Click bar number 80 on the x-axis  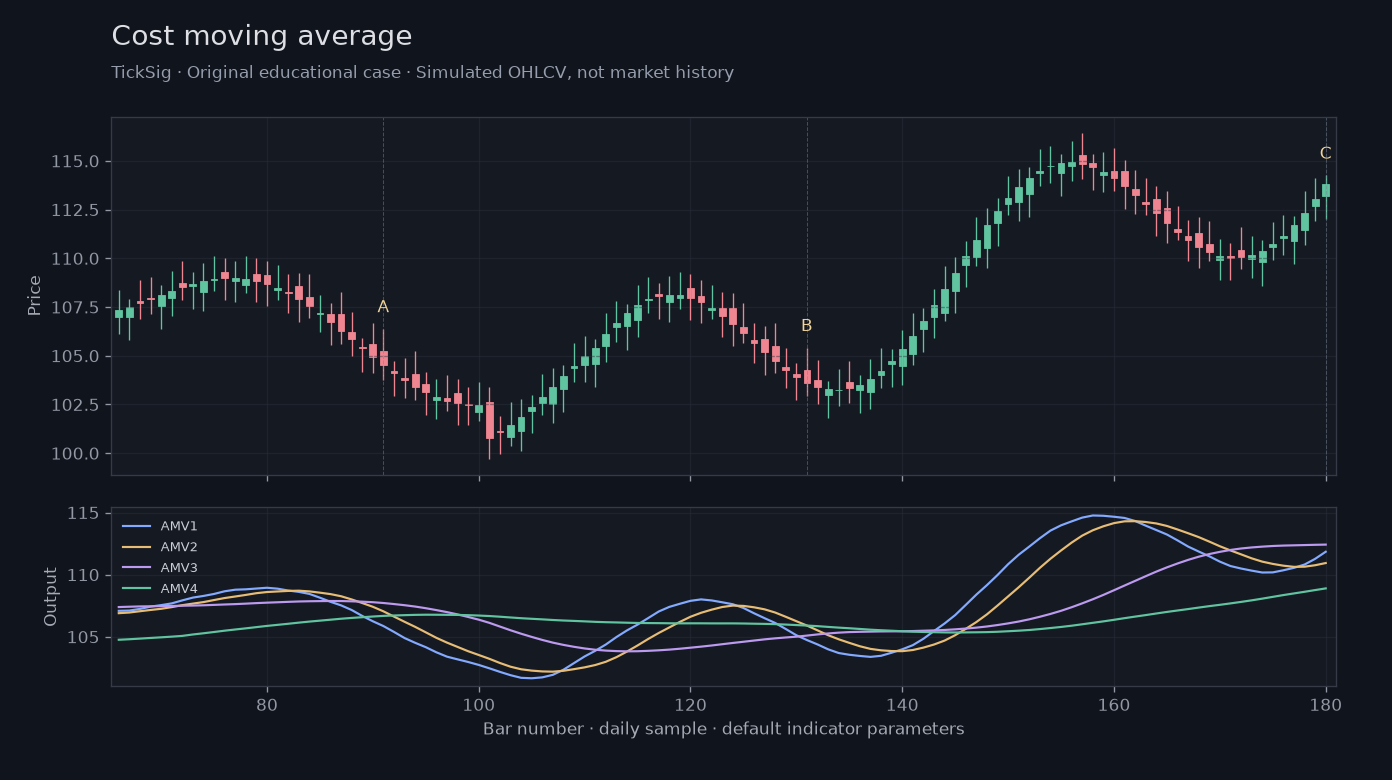click(x=267, y=703)
